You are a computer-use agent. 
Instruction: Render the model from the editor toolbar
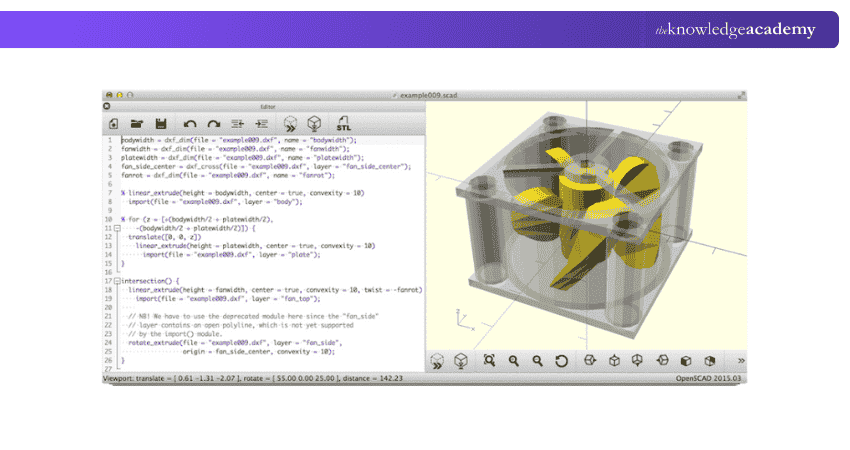[315, 123]
